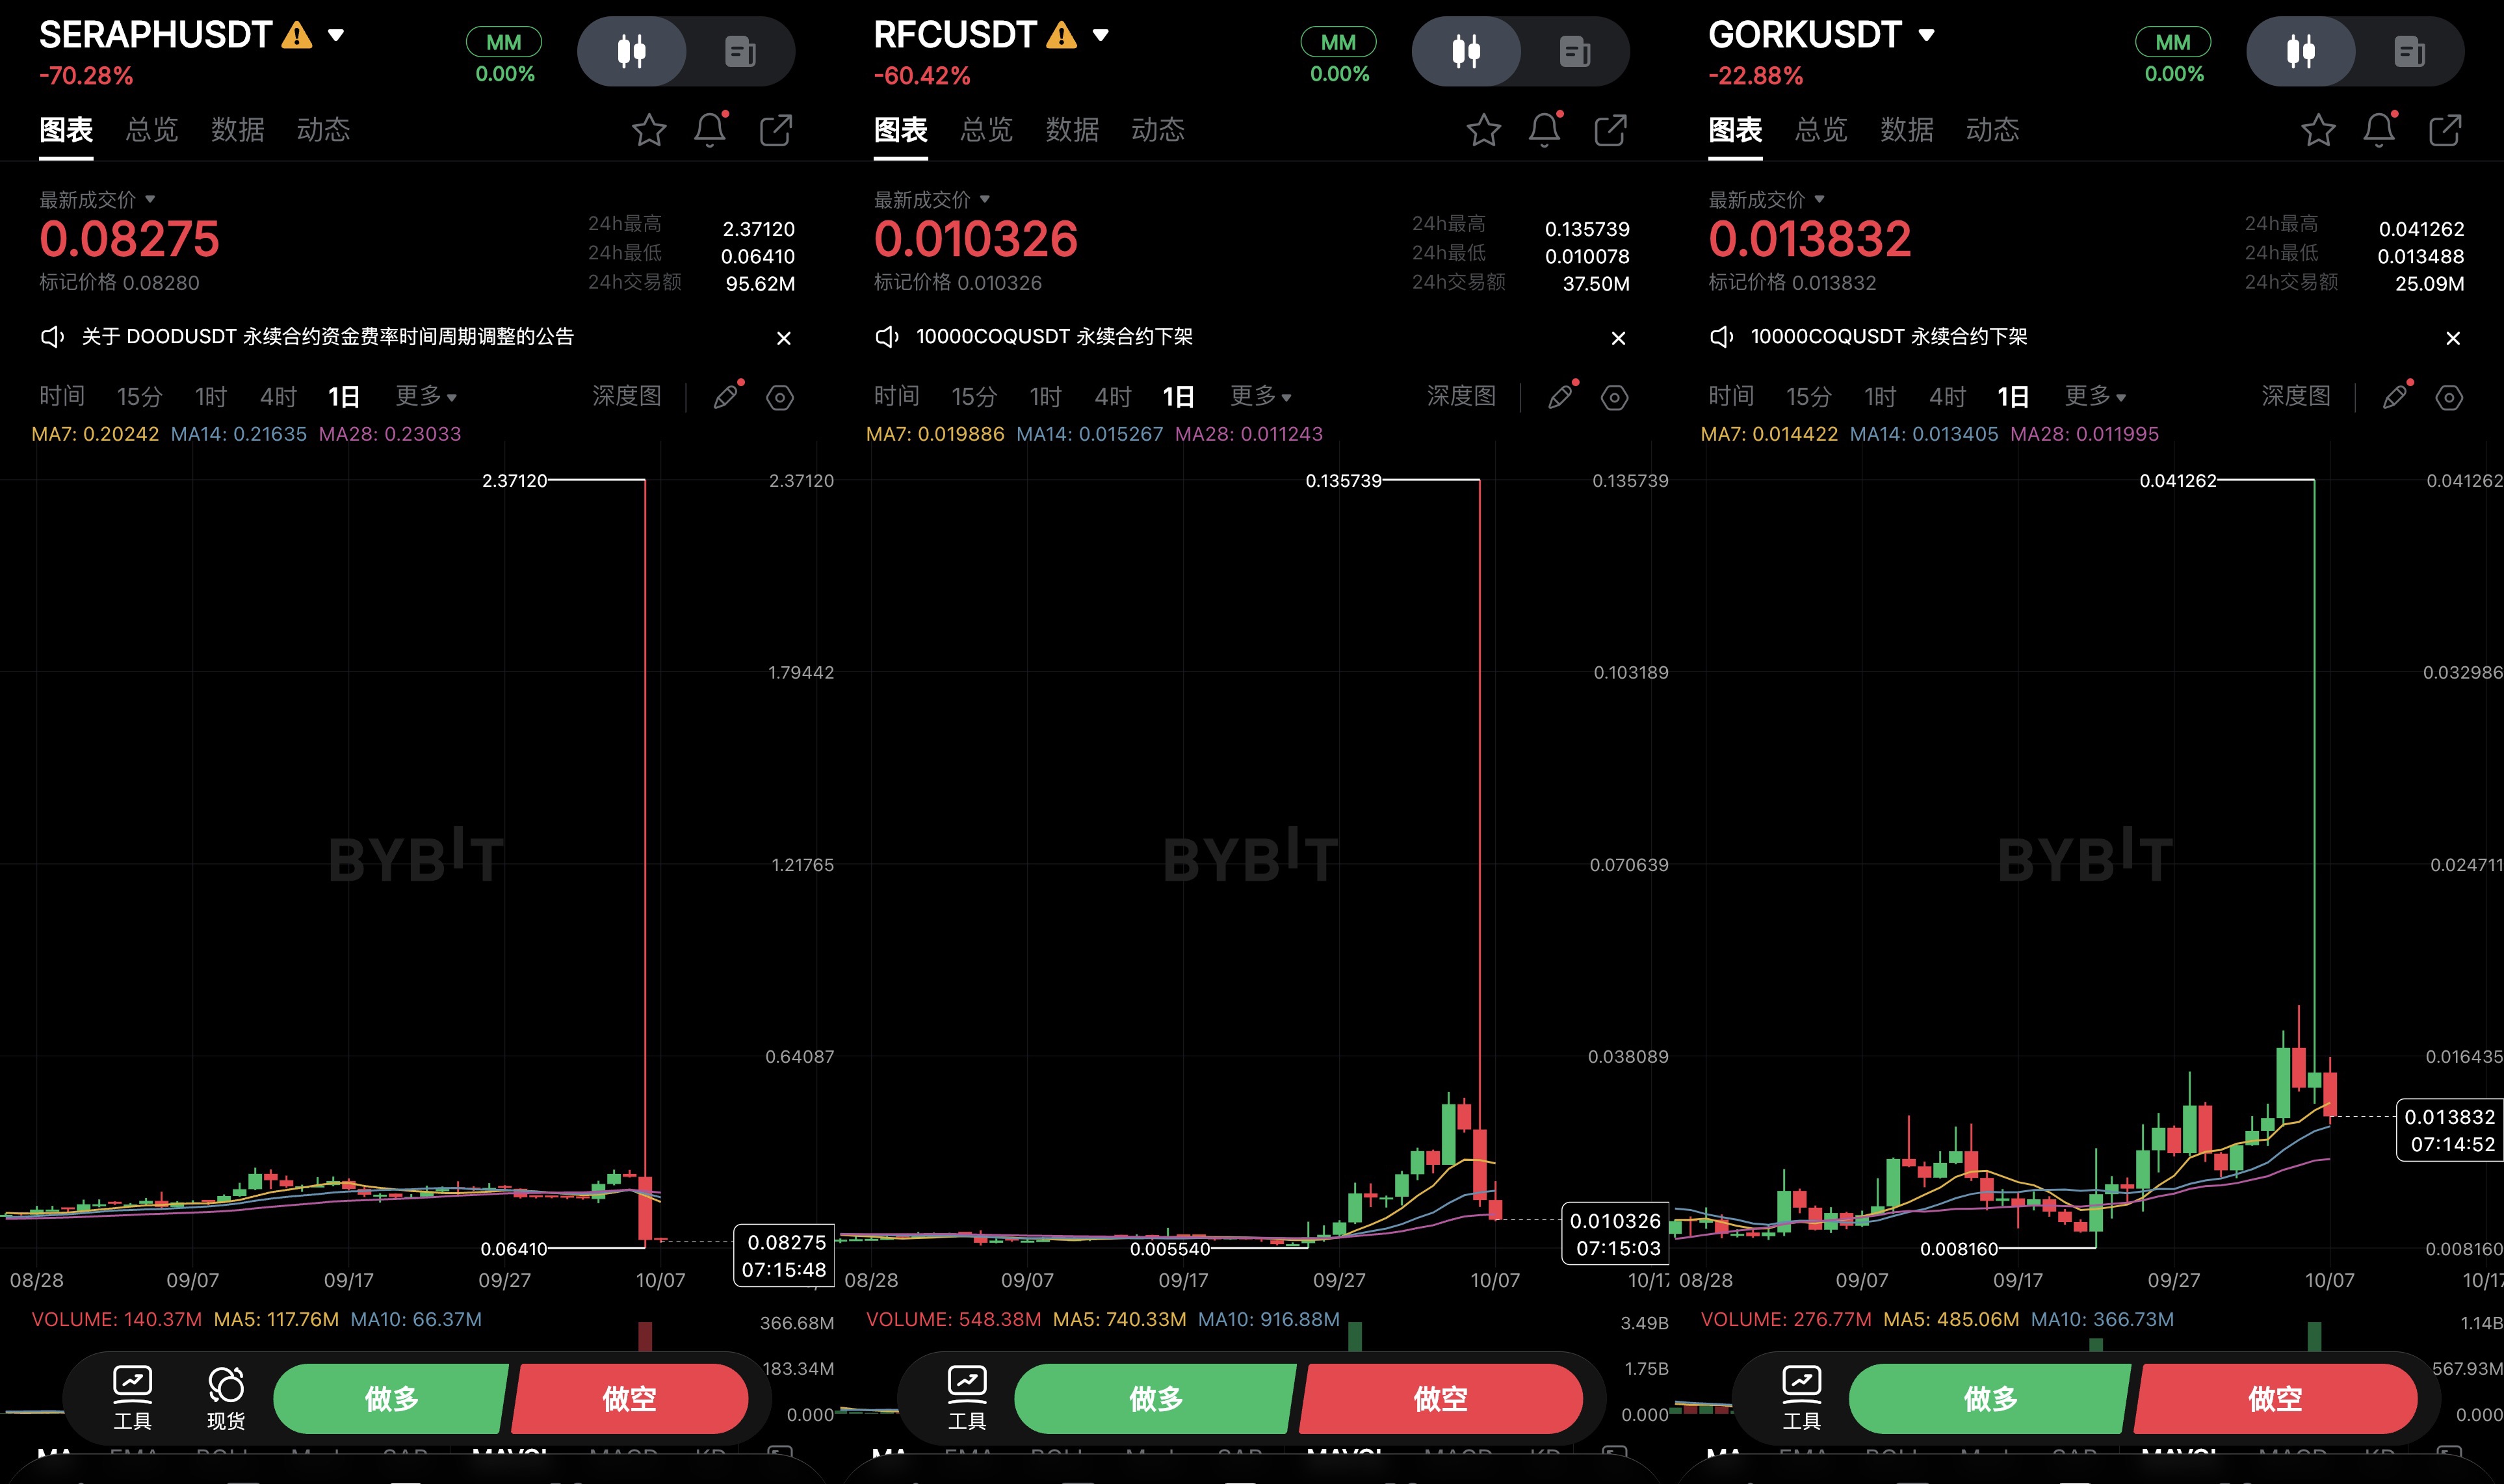The height and width of the screenshot is (1484, 2504).
Task: Share the GORKUSDT chart via export icon
Action: (2445, 130)
